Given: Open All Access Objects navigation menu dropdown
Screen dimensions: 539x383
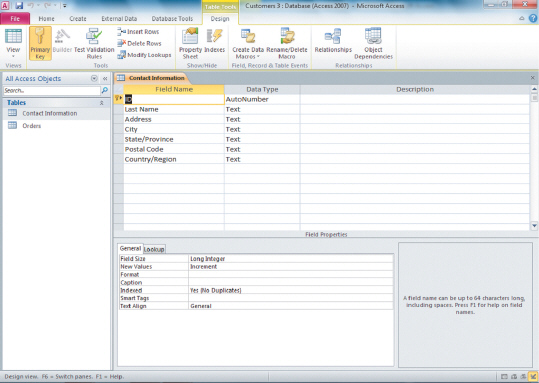Looking at the screenshot, I should (94, 78).
